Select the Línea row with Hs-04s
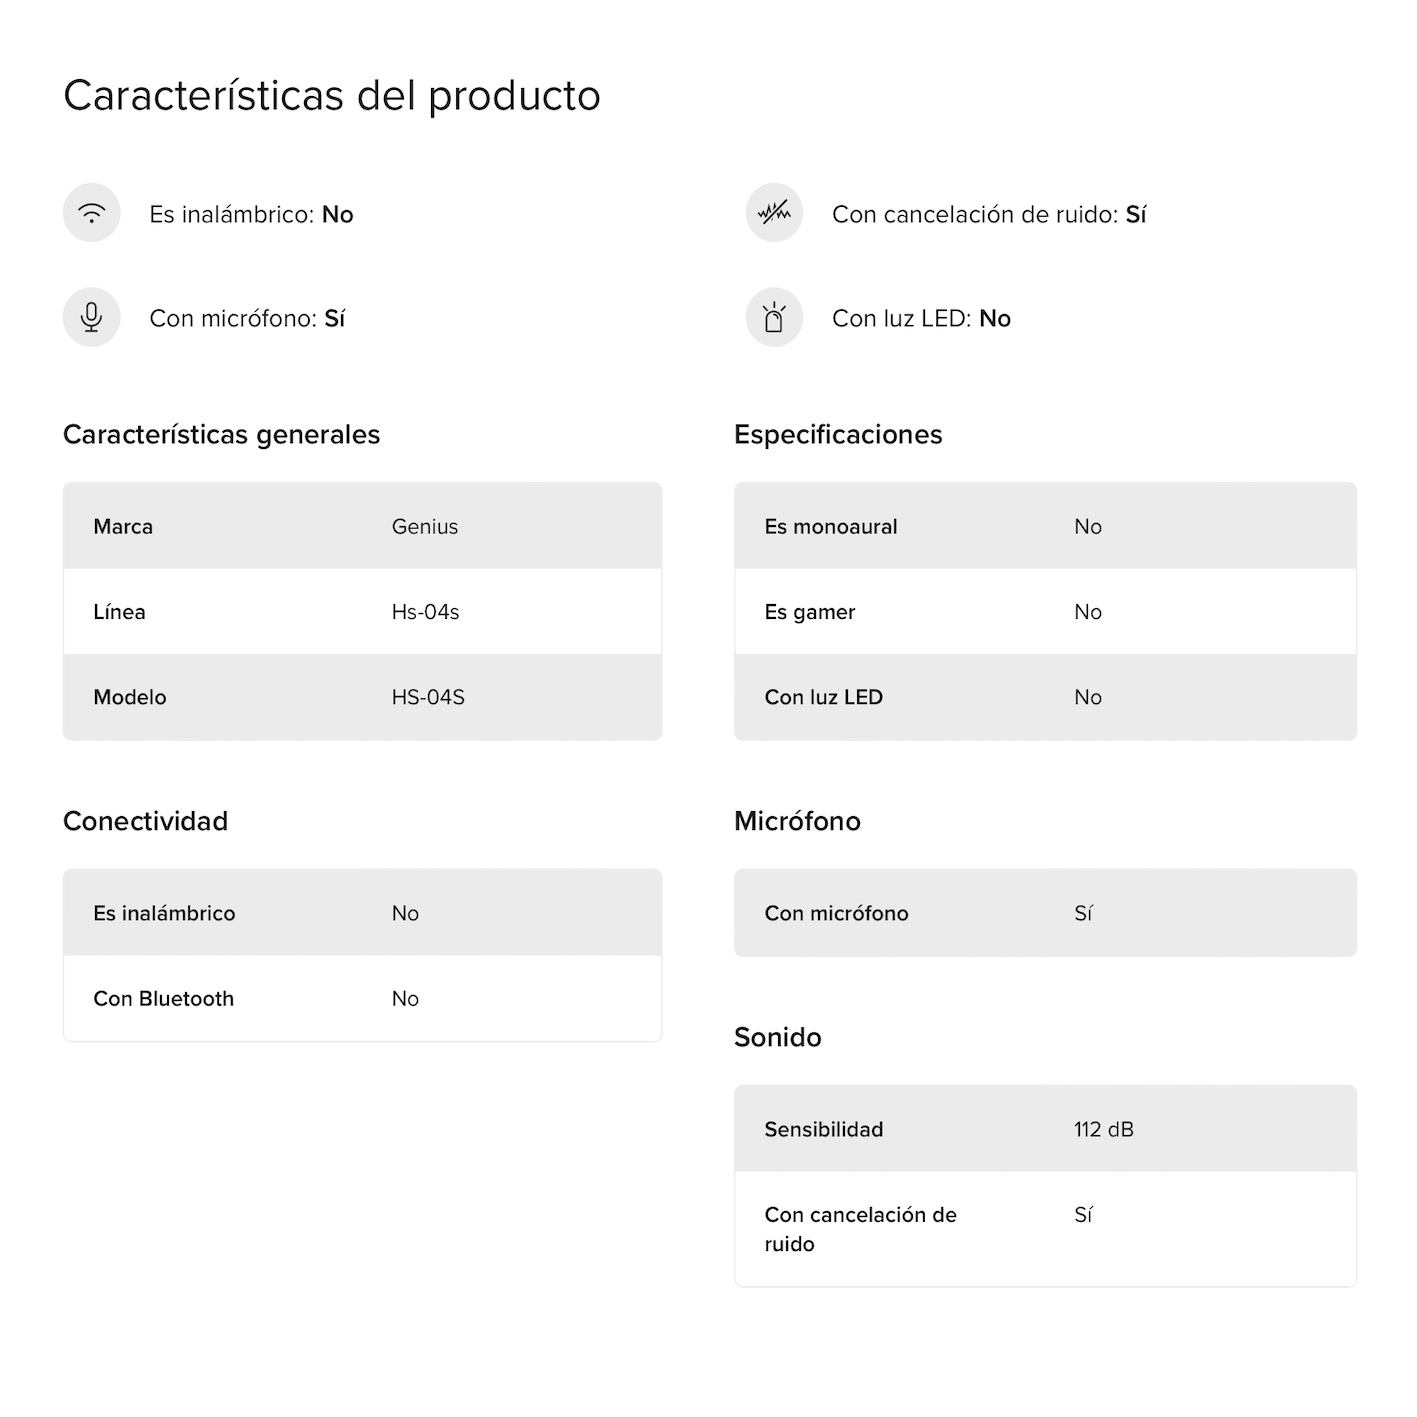 (362, 612)
